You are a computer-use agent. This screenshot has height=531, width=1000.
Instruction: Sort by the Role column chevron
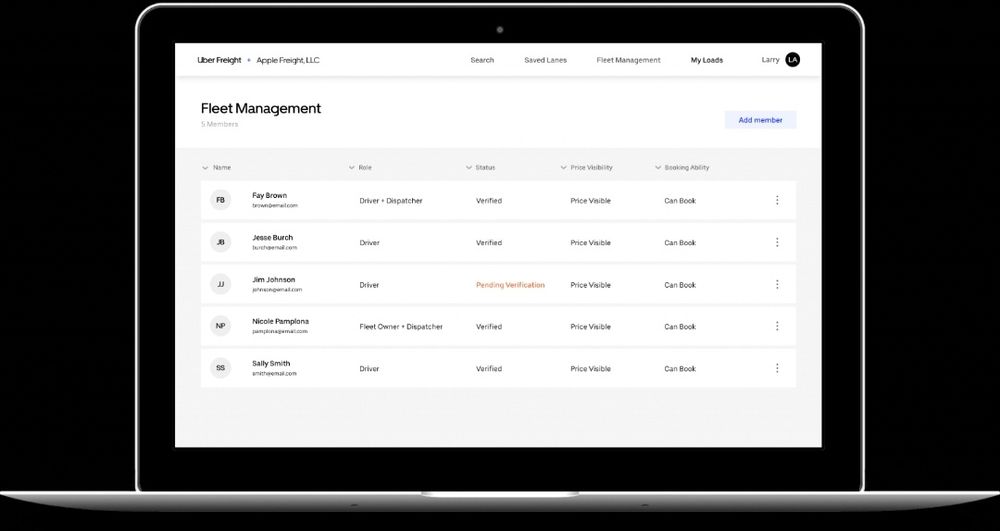(351, 168)
